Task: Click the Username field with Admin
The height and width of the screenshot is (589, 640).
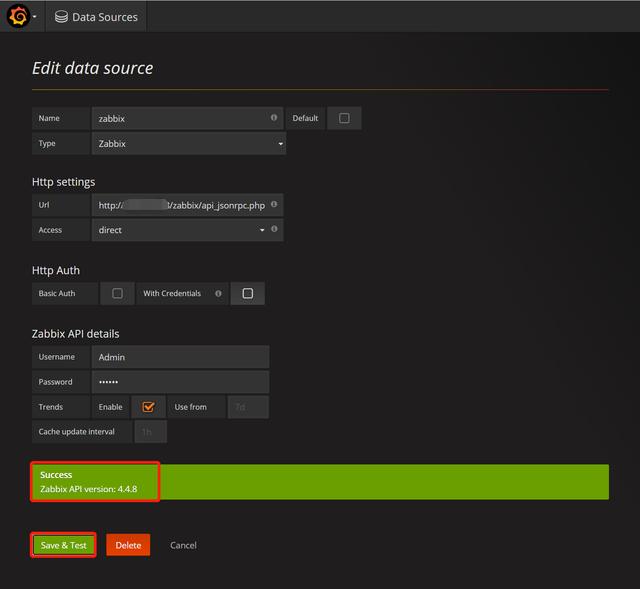Action: pyautogui.click(x=180, y=357)
